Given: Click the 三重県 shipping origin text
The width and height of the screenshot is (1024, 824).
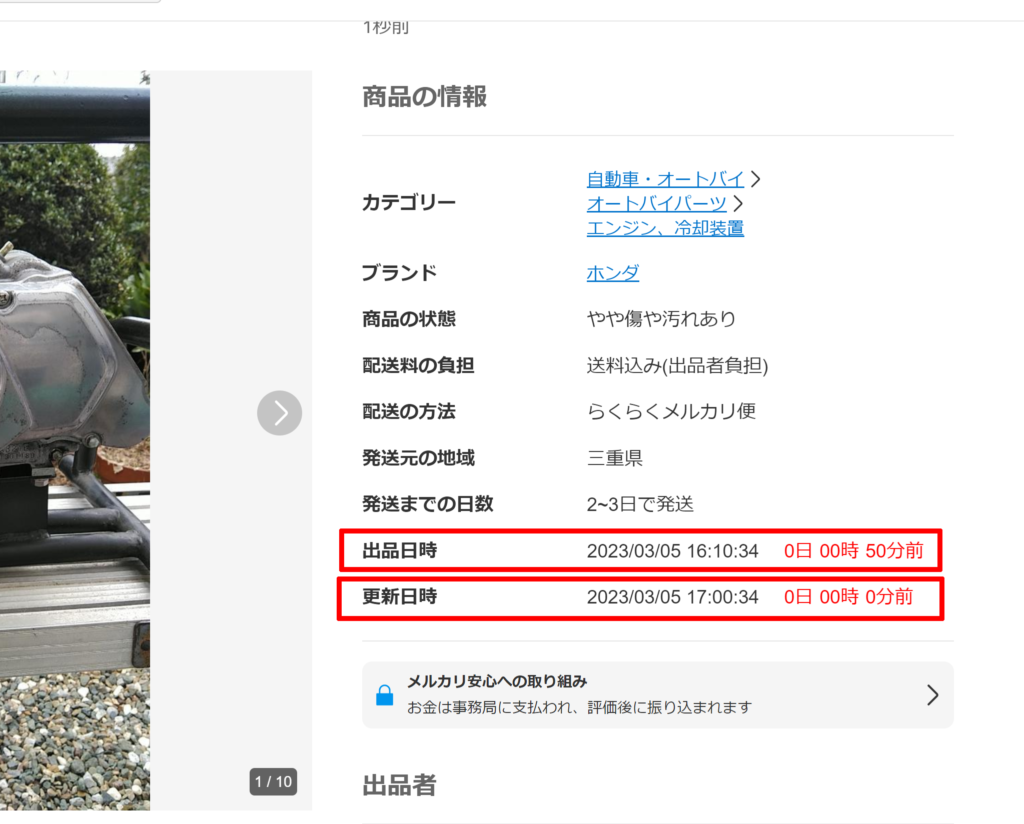Looking at the screenshot, I should coord(614,458).
